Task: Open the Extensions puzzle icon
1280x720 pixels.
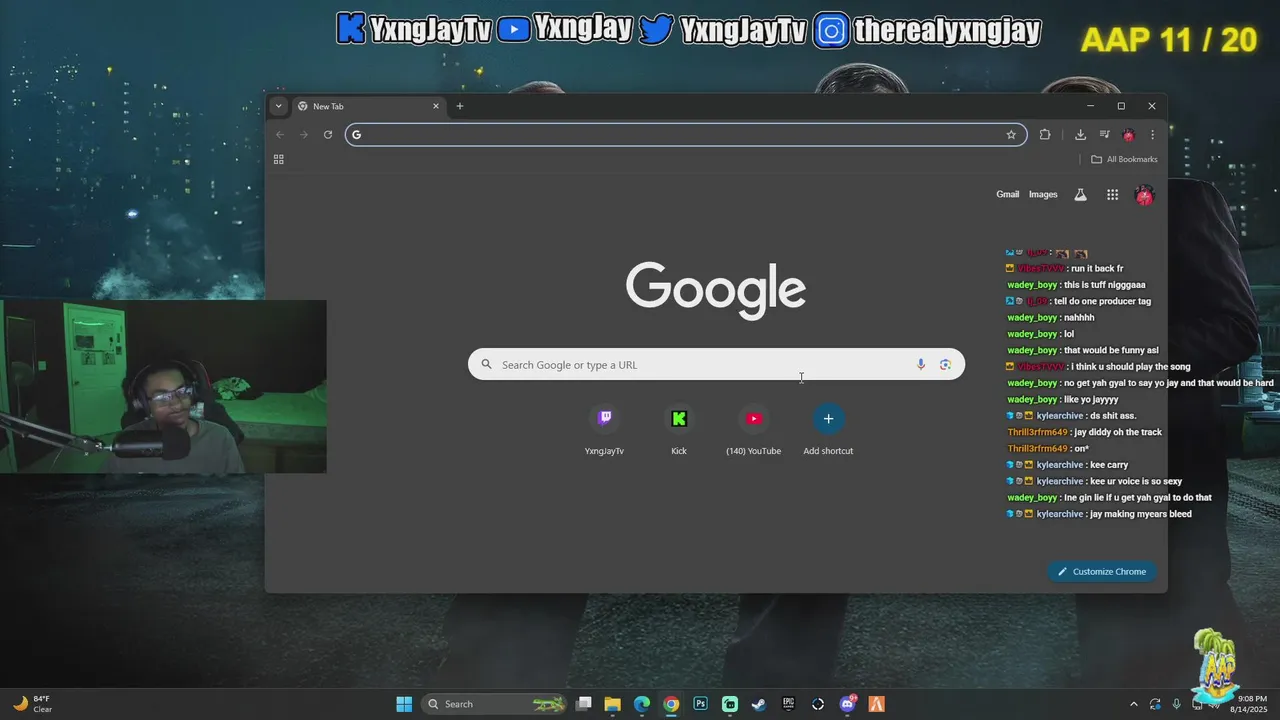Action: point(1045,135)
